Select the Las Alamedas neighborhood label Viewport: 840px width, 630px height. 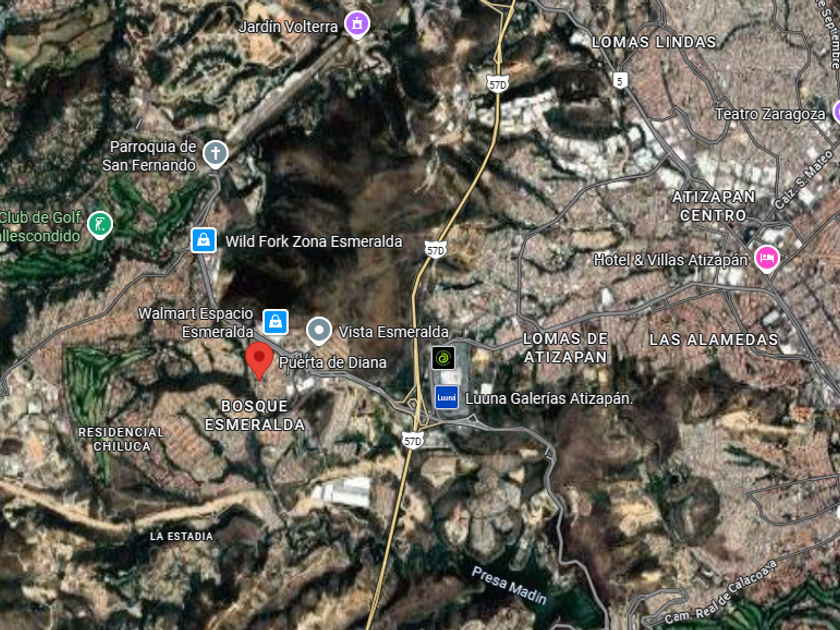(x=714, y=340)
